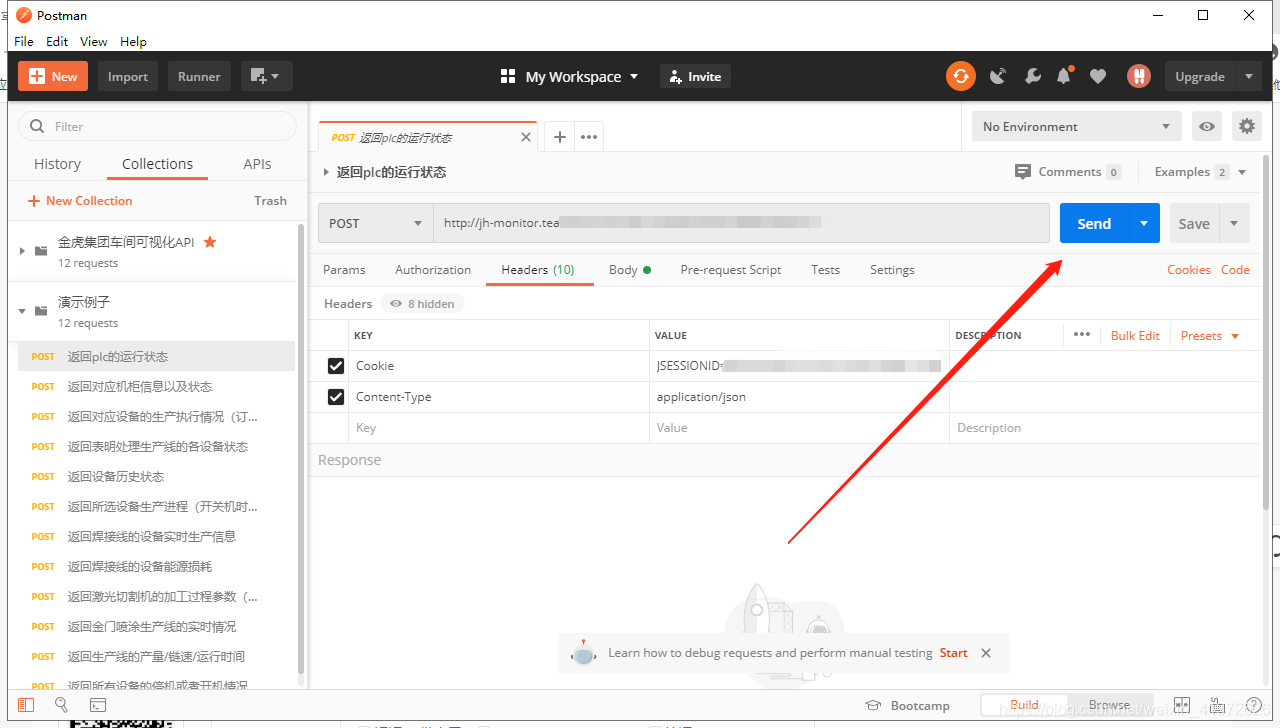Switch to Browse mode
Screen dimensions: 1280x728
click(1110, 705)
